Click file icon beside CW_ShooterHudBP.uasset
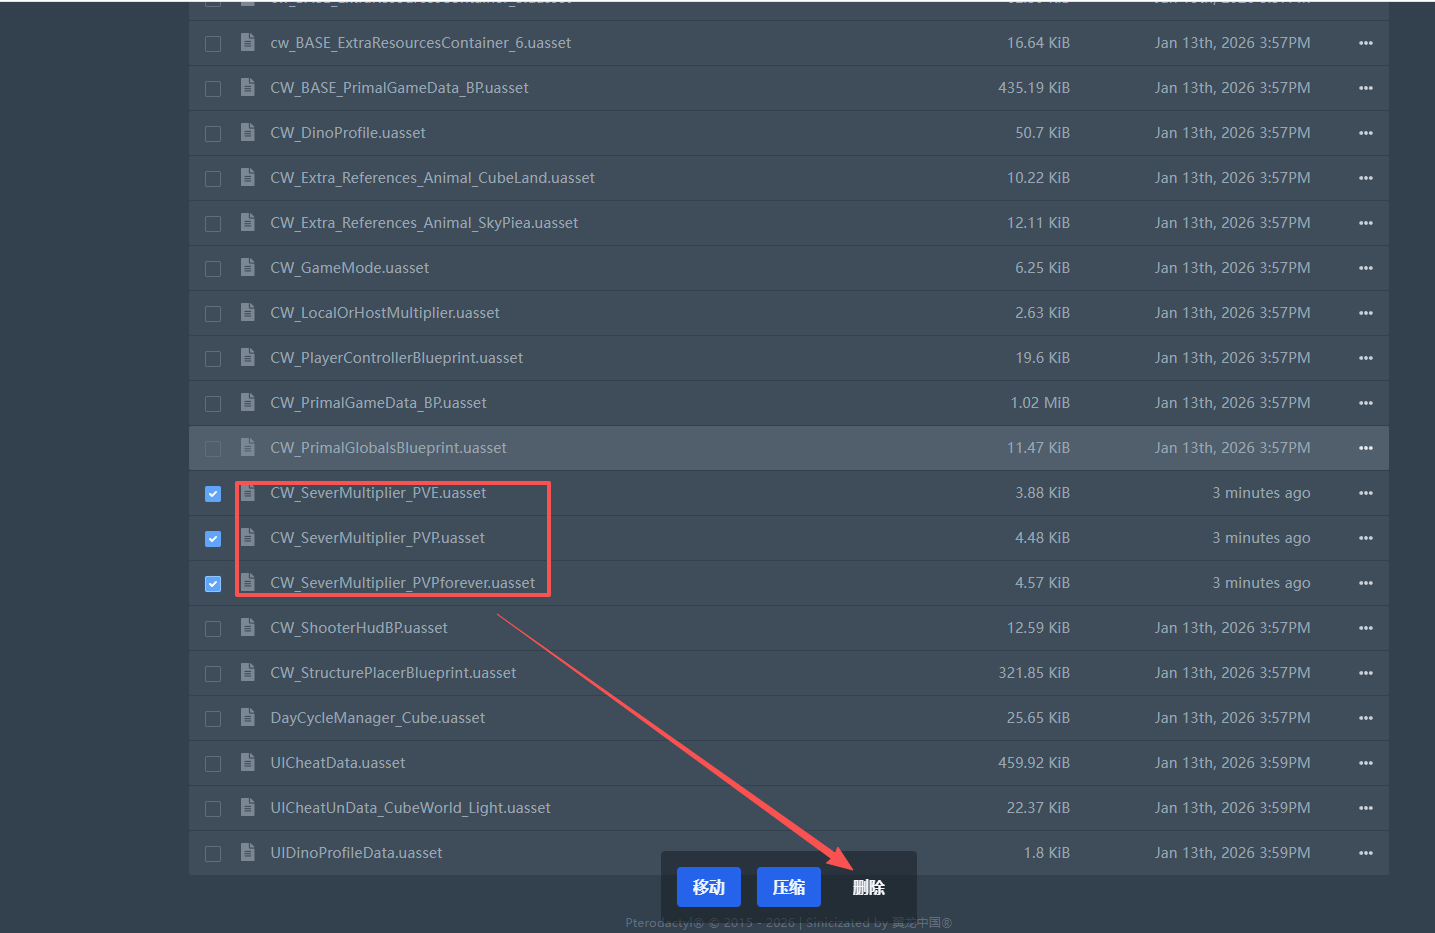The image size is (1435, 933). click(x=247, y=627)
